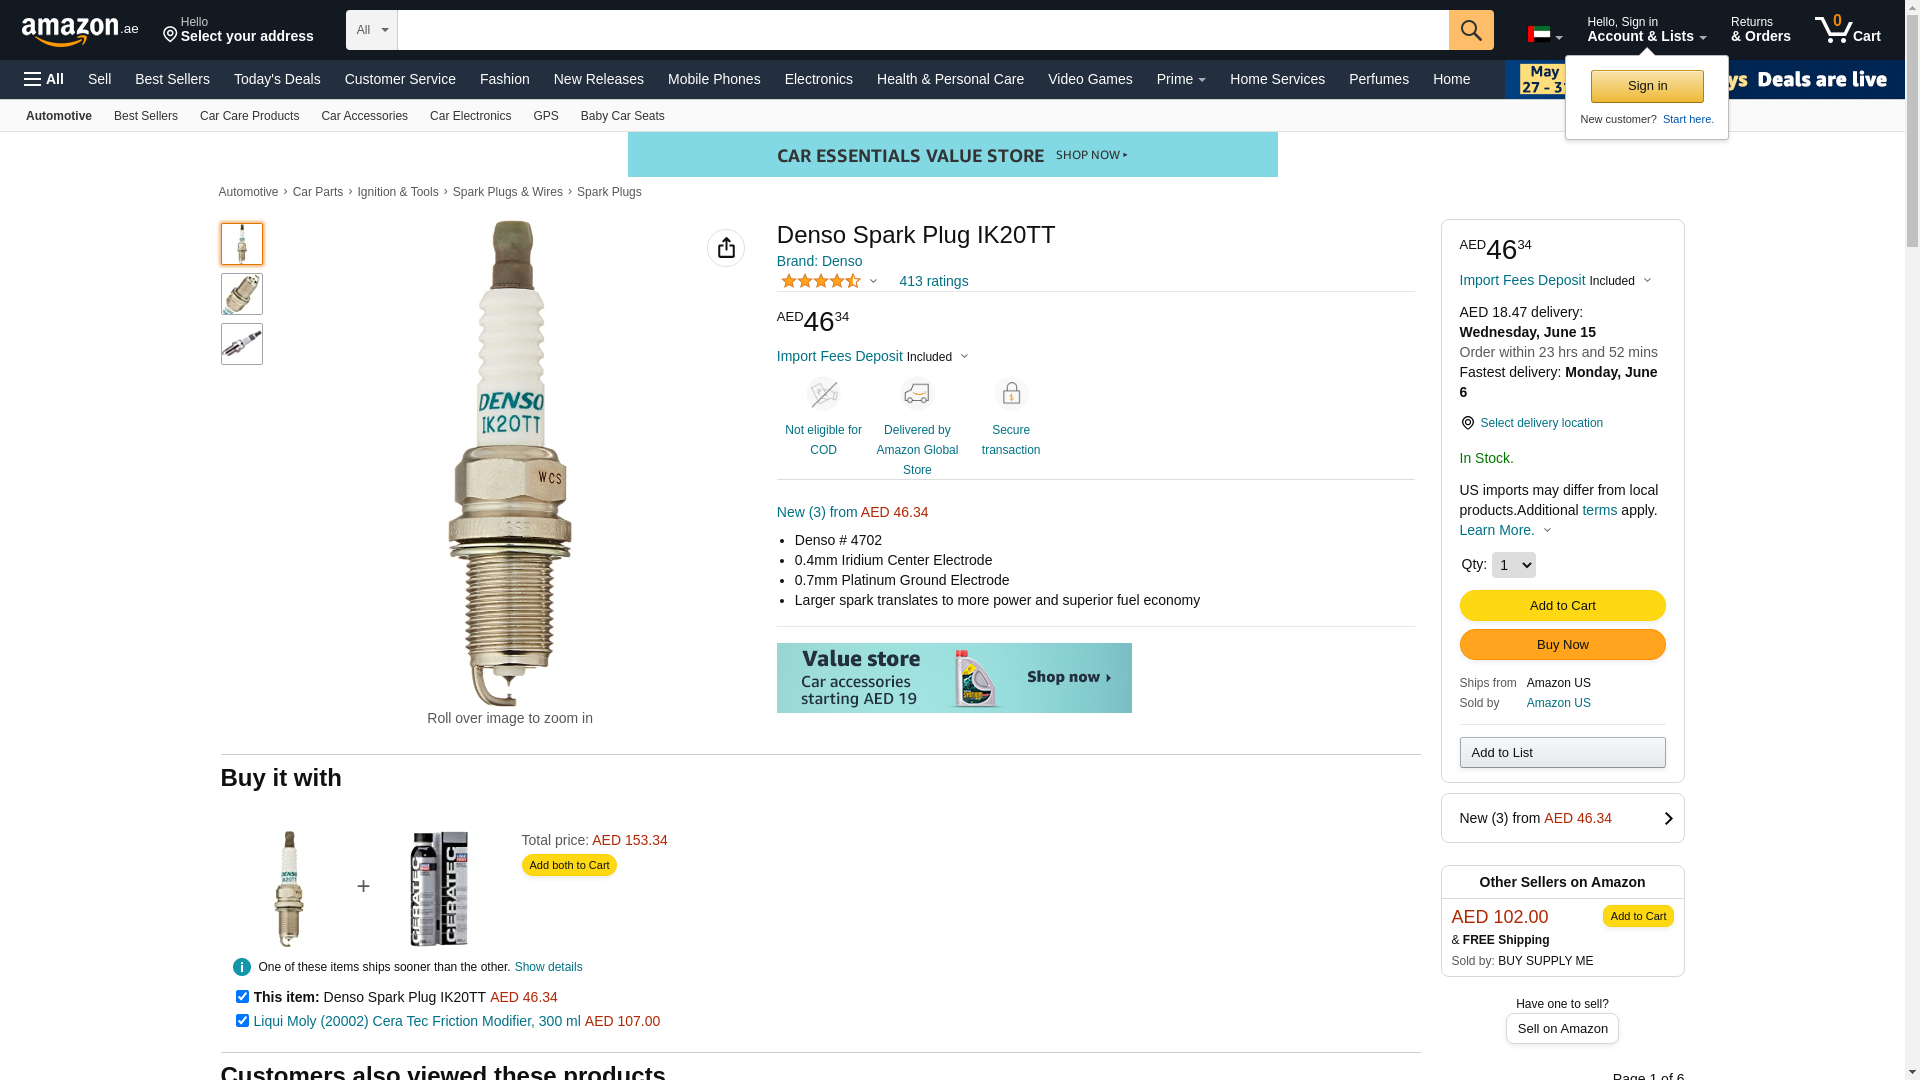
Task: Click the search magnifier button
Action: pos(1471,30)
